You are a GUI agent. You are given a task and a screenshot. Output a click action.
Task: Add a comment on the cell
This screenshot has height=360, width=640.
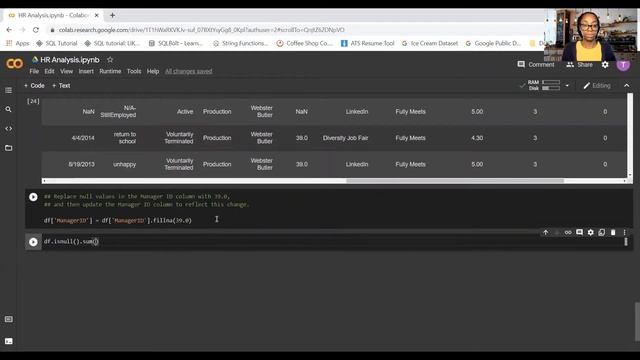(x=579, y=232)
